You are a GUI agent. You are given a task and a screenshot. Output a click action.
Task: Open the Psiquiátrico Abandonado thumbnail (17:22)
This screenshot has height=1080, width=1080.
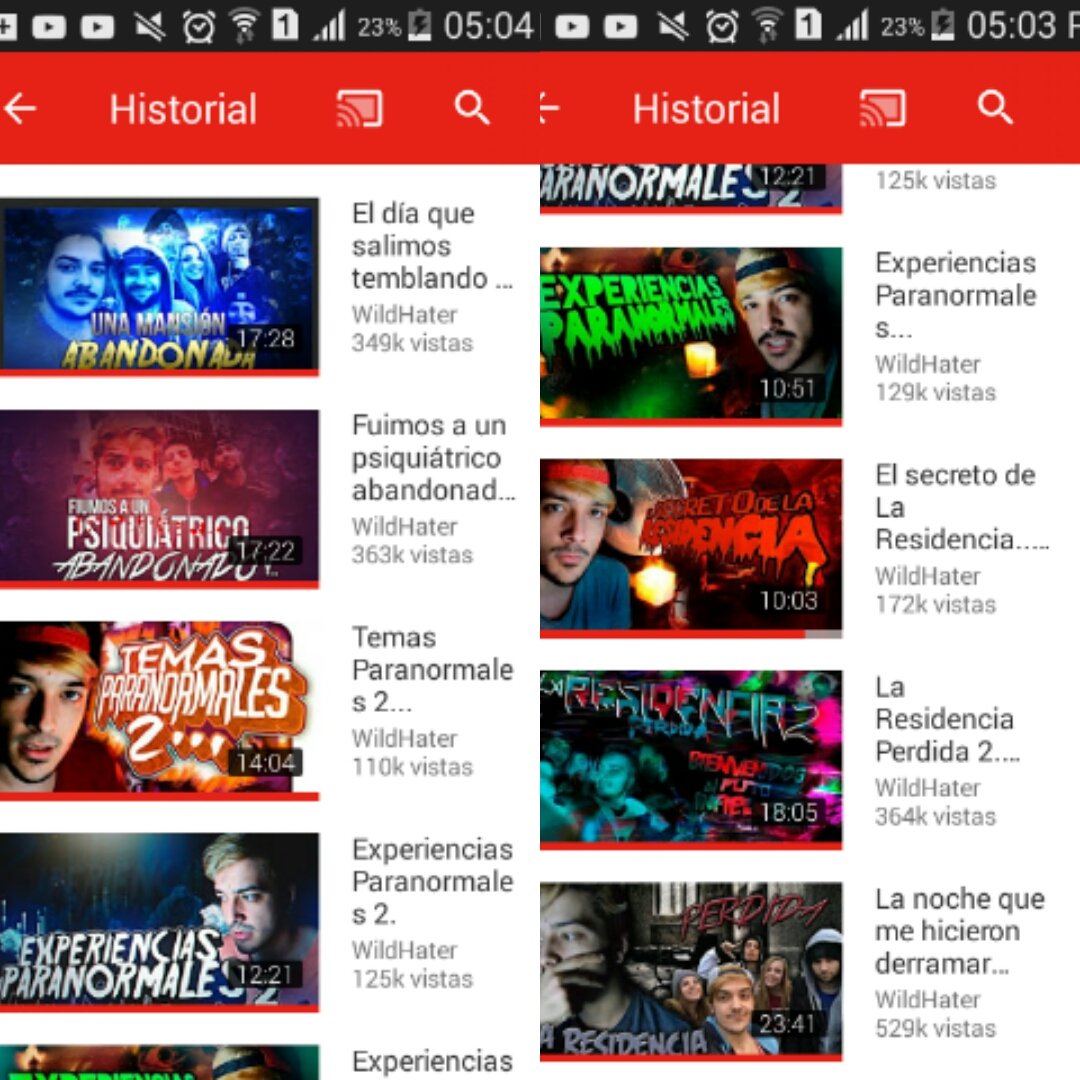click(x=159, y=497)
